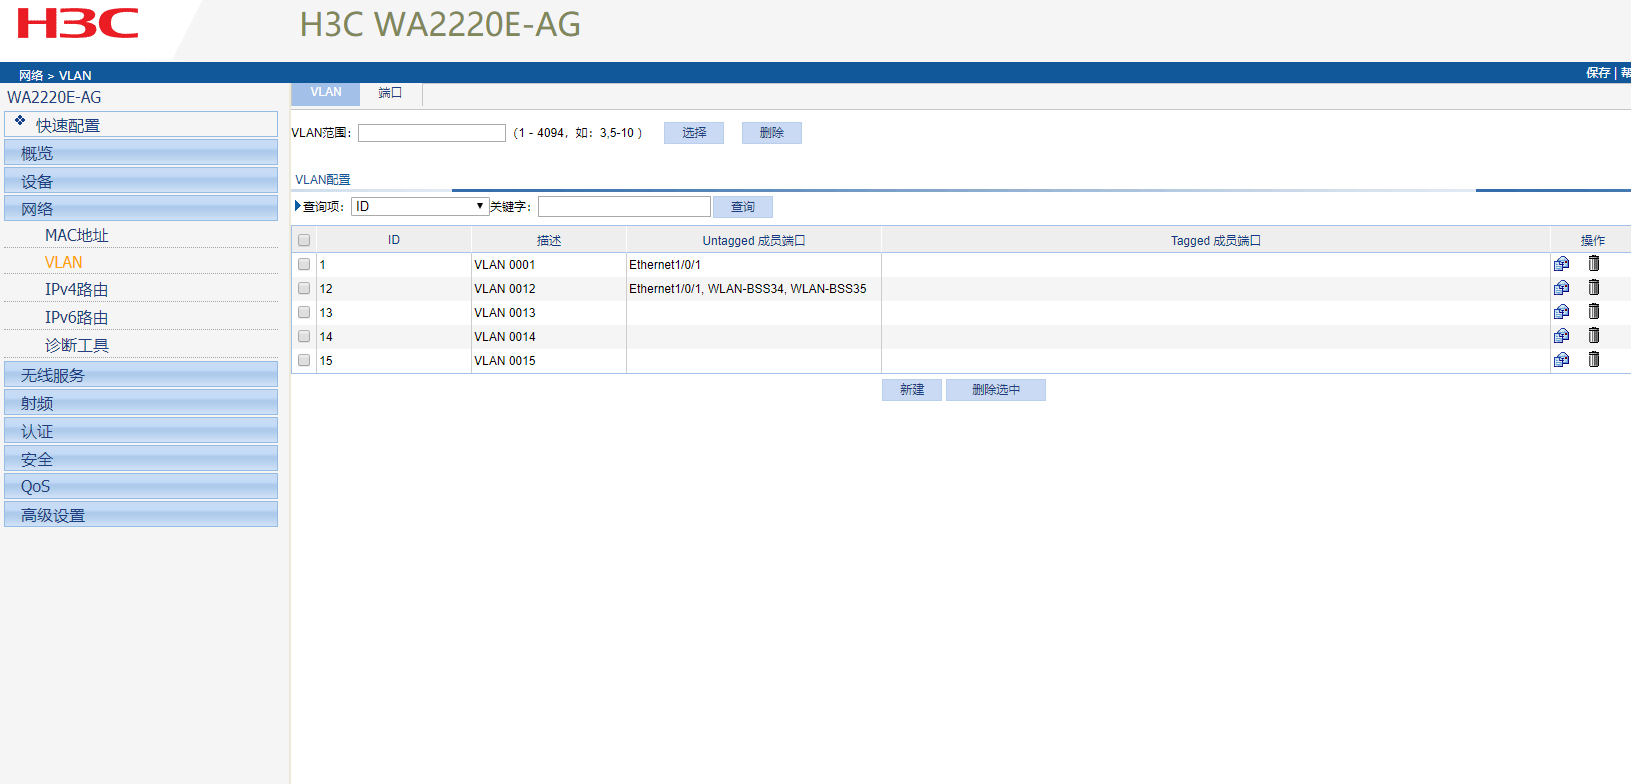Check the box for VLAN 1

[304, 264]
